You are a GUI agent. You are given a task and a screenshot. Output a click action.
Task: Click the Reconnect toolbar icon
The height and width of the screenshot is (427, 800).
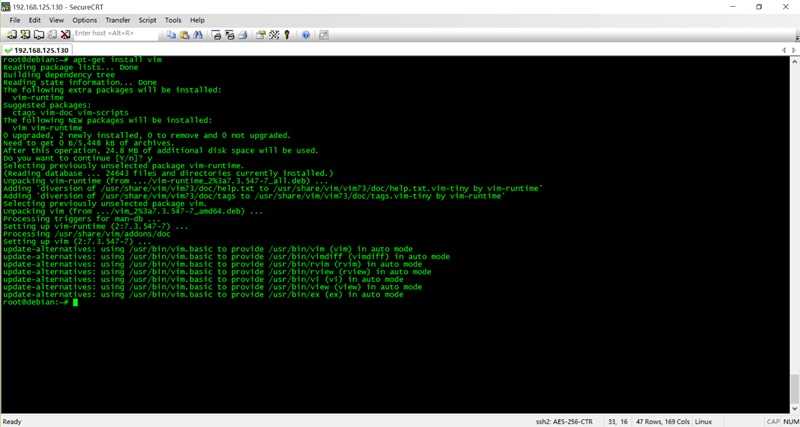(x=52, y=35)
